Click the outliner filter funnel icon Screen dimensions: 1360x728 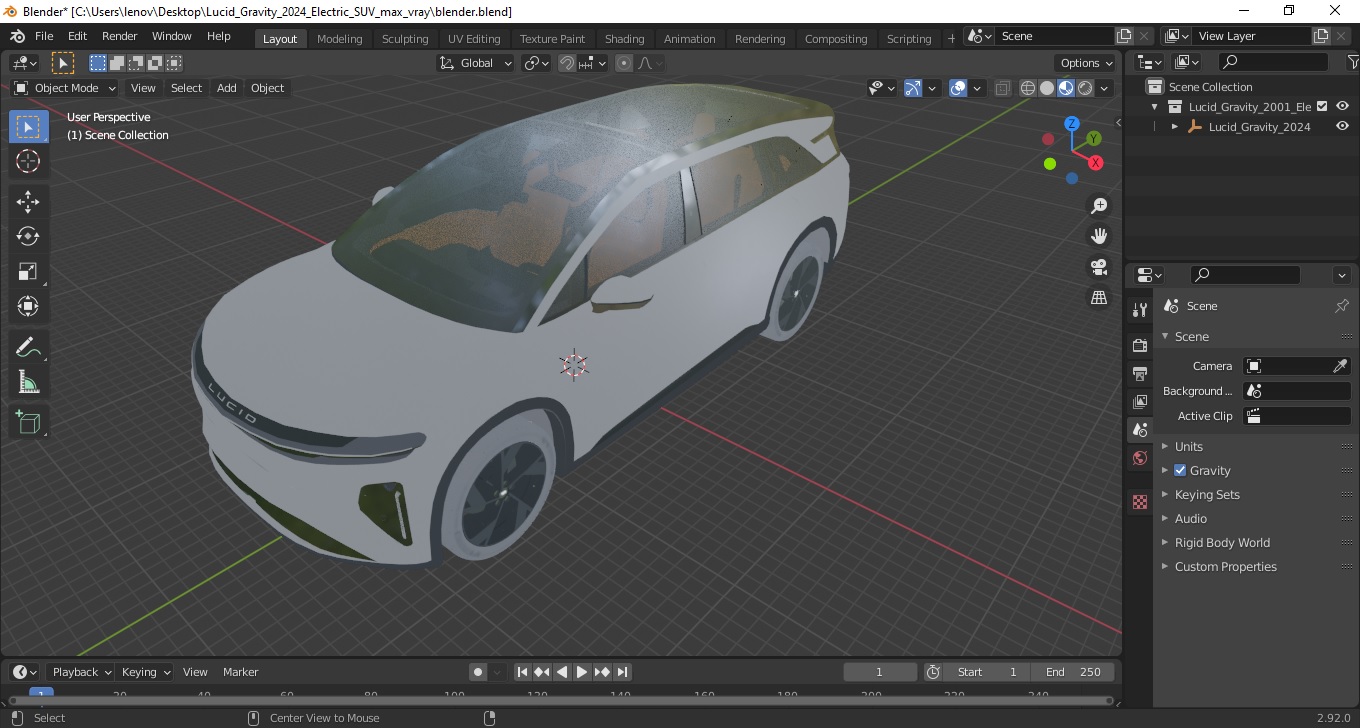click(1354, 62)
